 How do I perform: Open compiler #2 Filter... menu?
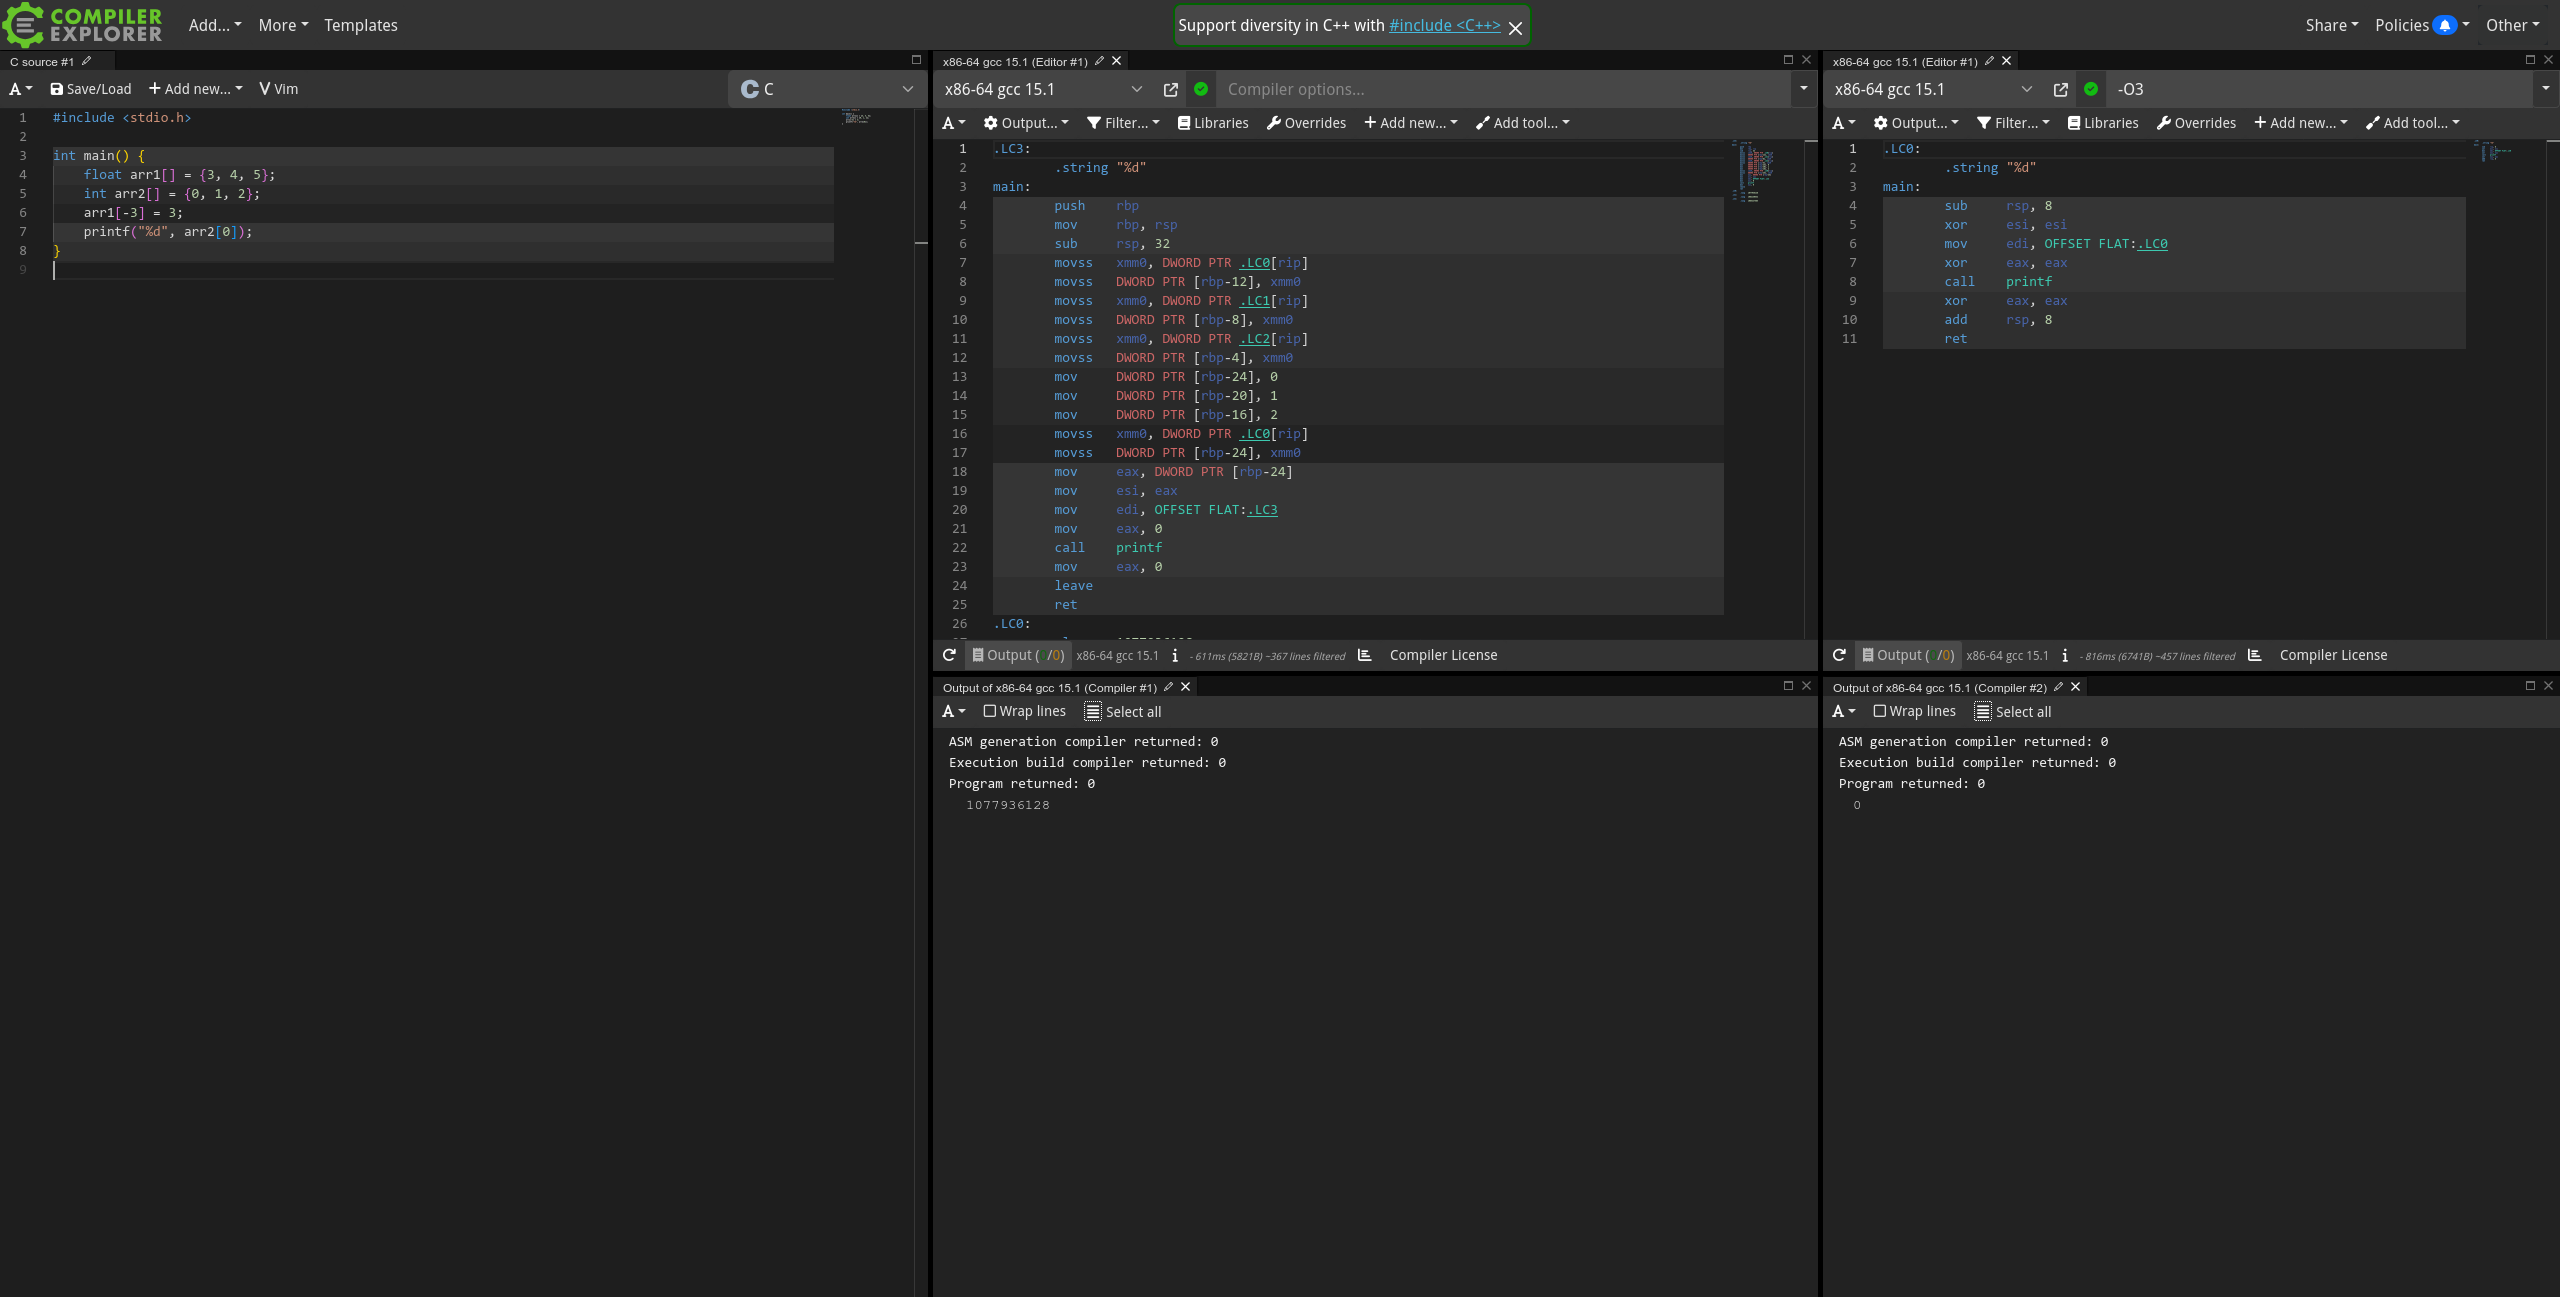coord(2013,123)
